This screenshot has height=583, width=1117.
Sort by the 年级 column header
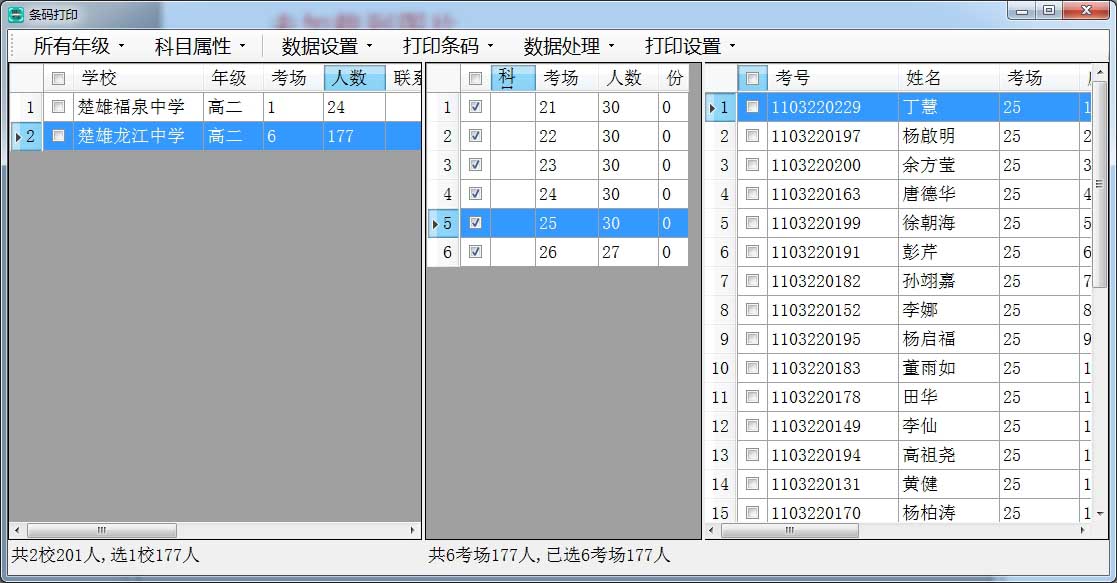[x=234, y=78]
